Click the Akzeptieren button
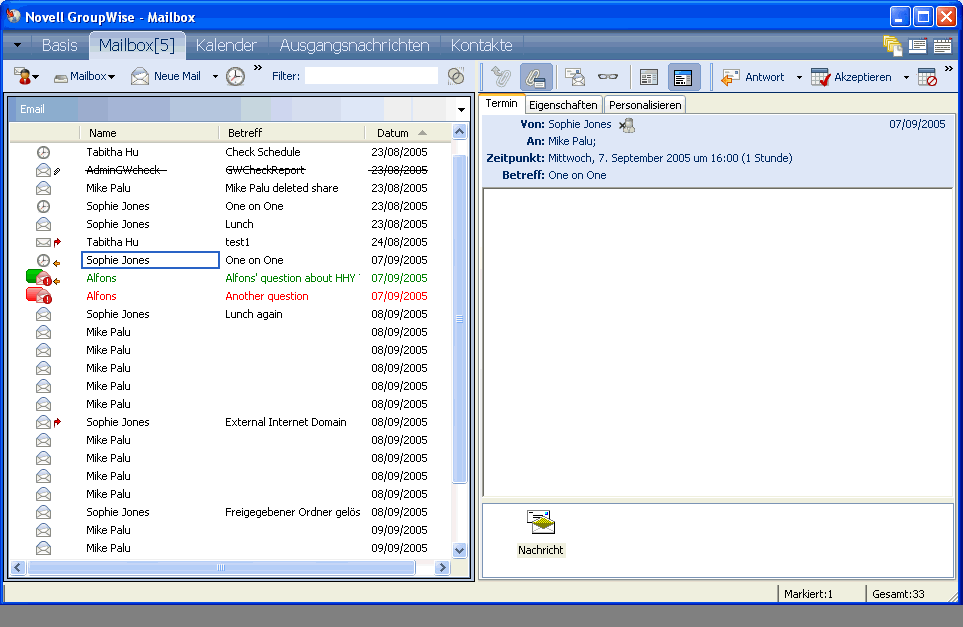The width and height of the screenshot is (963, 627). 852,77
